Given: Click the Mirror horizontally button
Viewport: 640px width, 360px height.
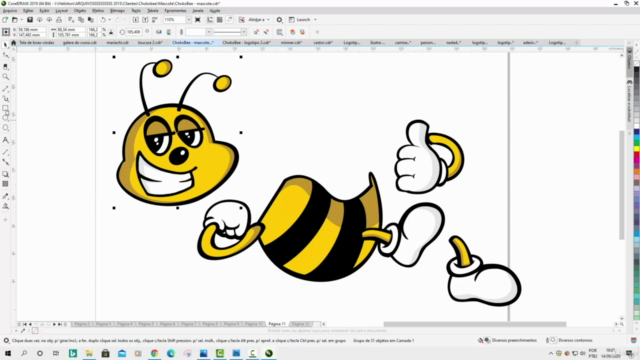Looking at the screenshot, I should (x=159, y=32).
